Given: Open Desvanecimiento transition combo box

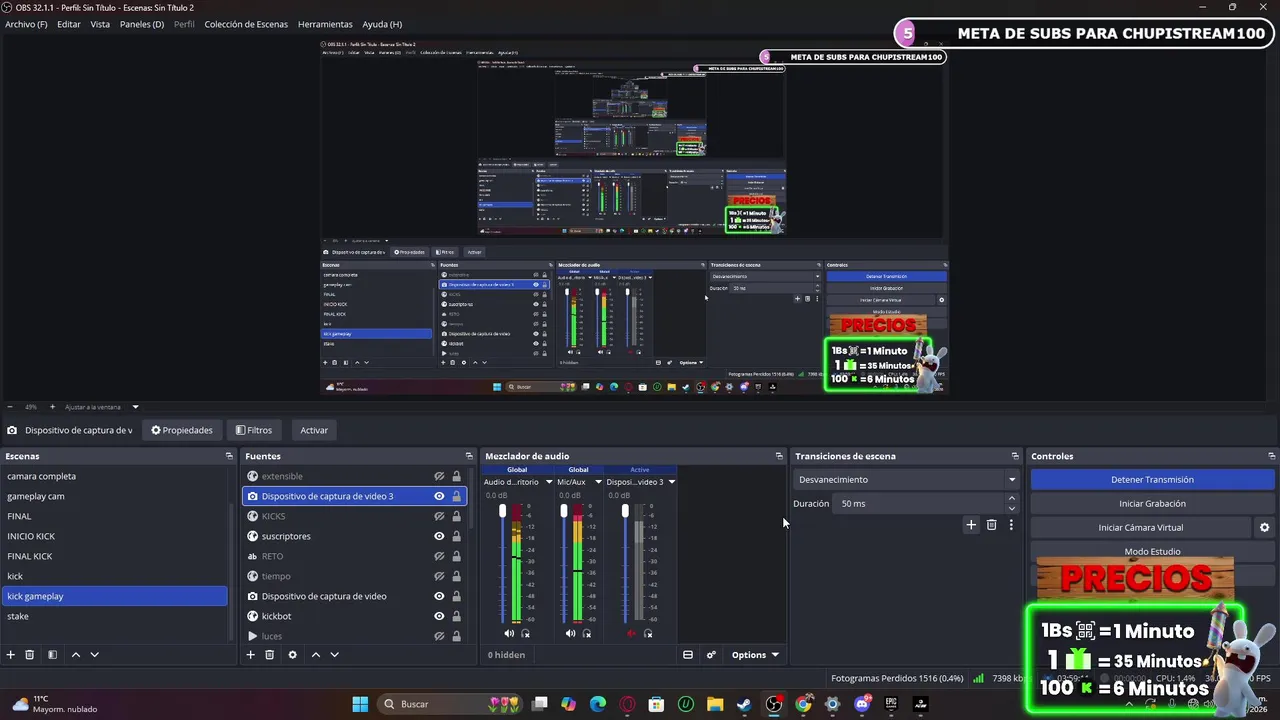Looking at the screenshot, I should [906, 480].
